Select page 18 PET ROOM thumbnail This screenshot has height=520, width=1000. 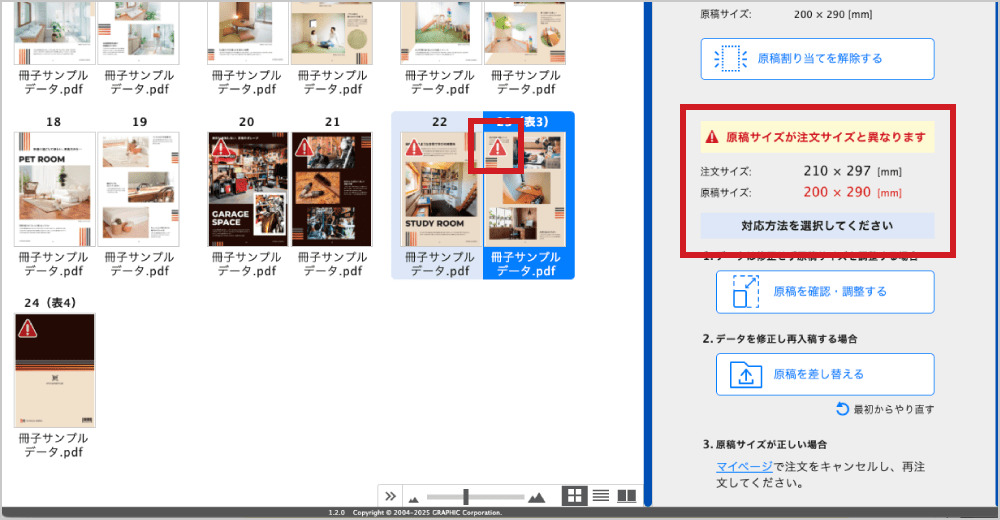click(x=55, y=189)
